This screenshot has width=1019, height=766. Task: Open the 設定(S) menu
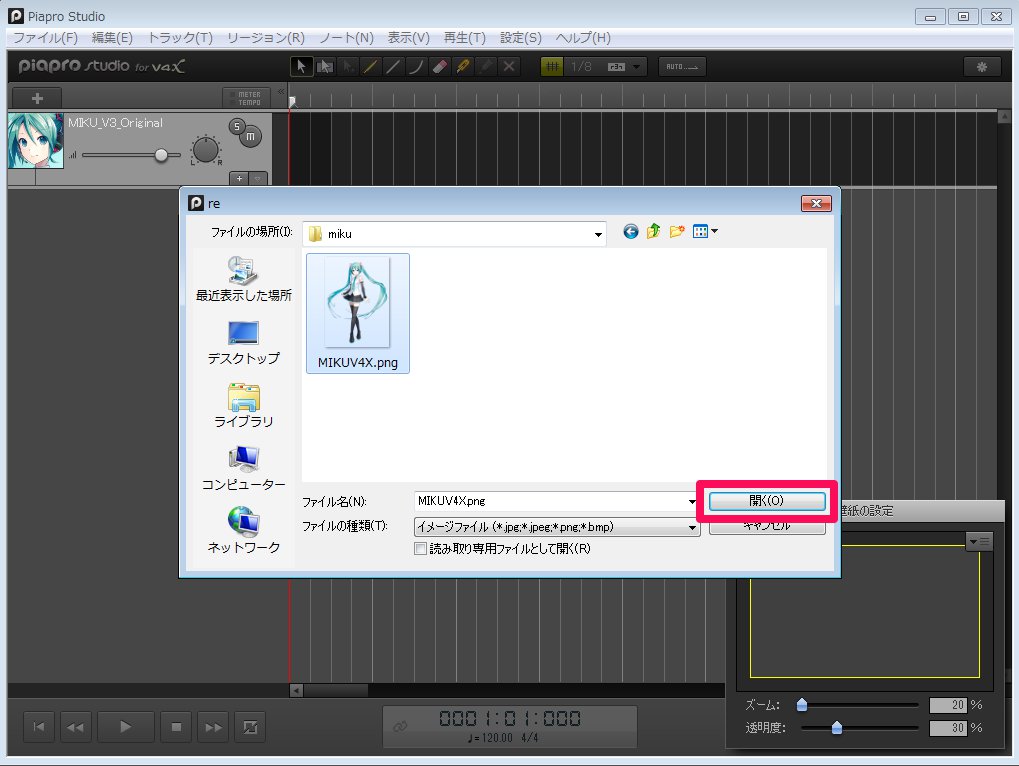521,38
